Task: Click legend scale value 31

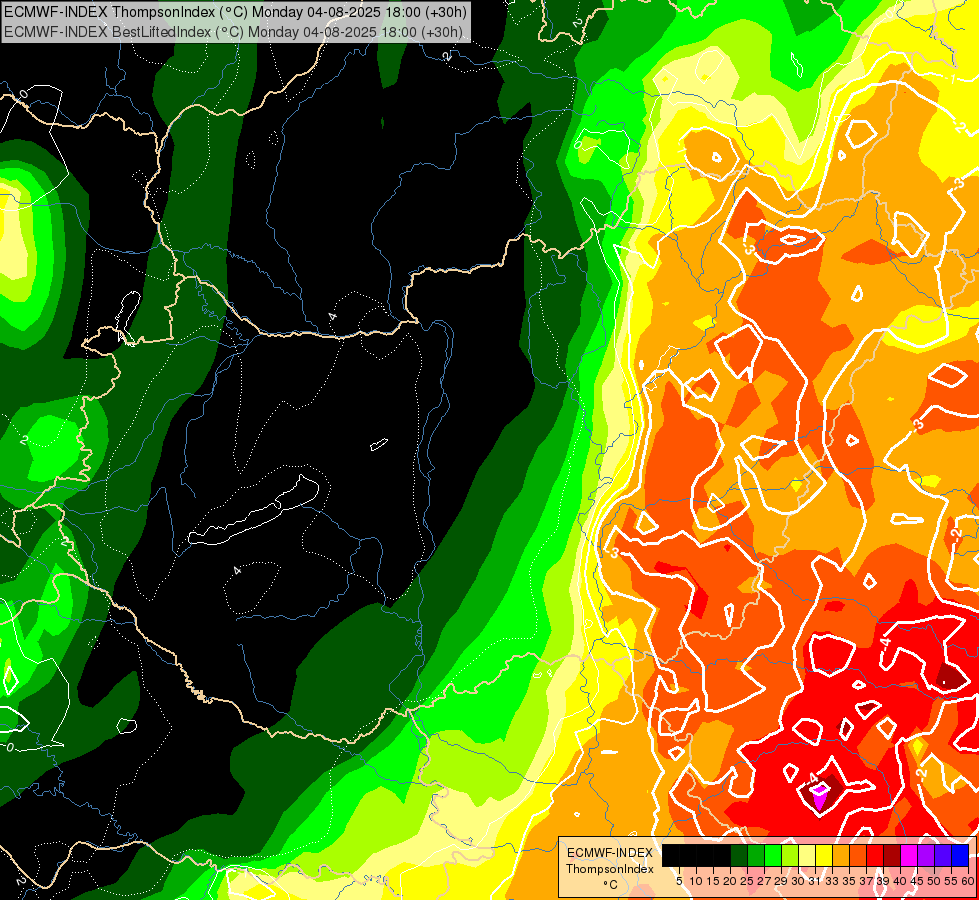Action: point(815,881)
